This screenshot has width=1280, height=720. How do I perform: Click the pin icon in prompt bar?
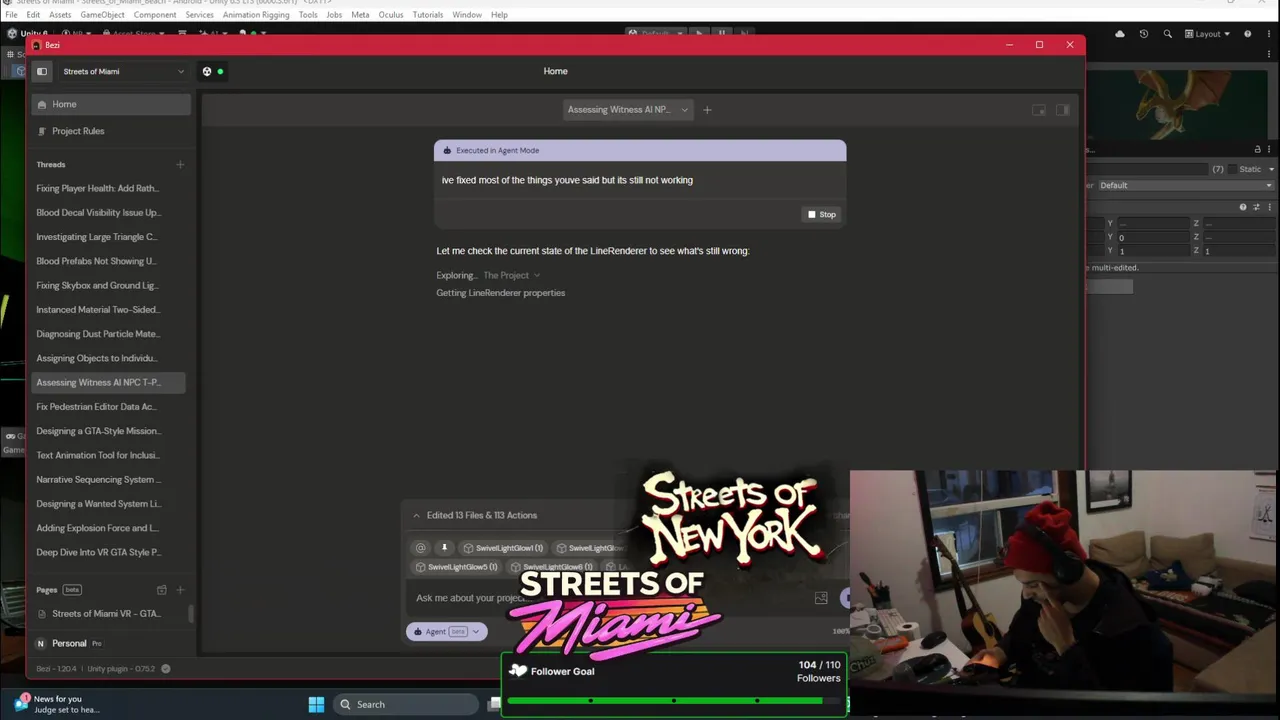(x=444, y=548)
